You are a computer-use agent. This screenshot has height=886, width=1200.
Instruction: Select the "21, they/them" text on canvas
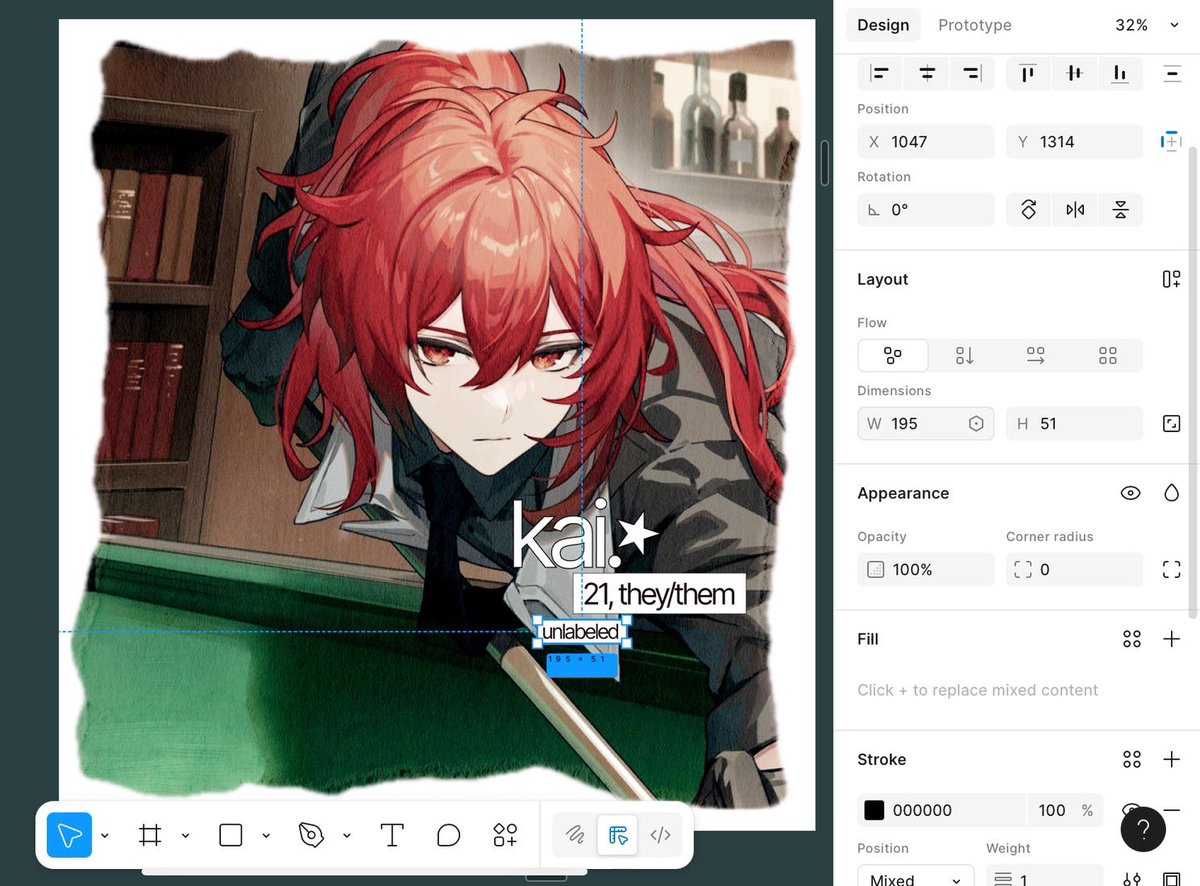click(x=659, y=594)
